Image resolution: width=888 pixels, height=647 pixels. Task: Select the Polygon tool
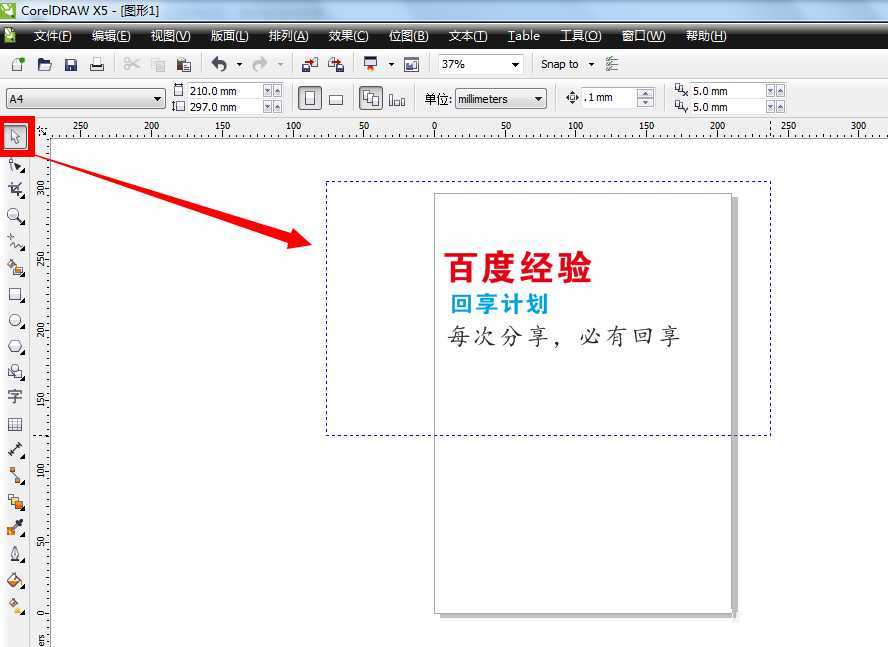point(15,345)
